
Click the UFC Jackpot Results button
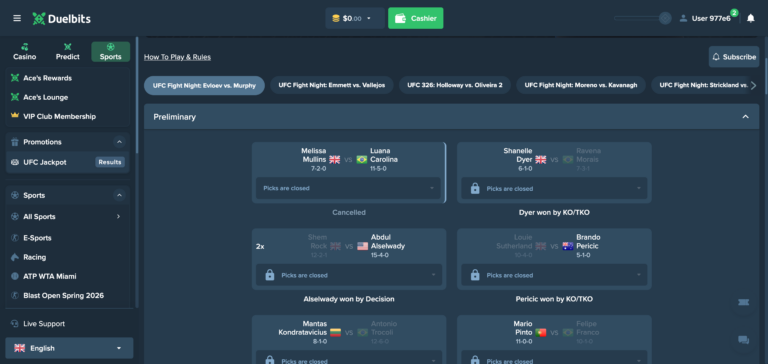tap(110, 162)
